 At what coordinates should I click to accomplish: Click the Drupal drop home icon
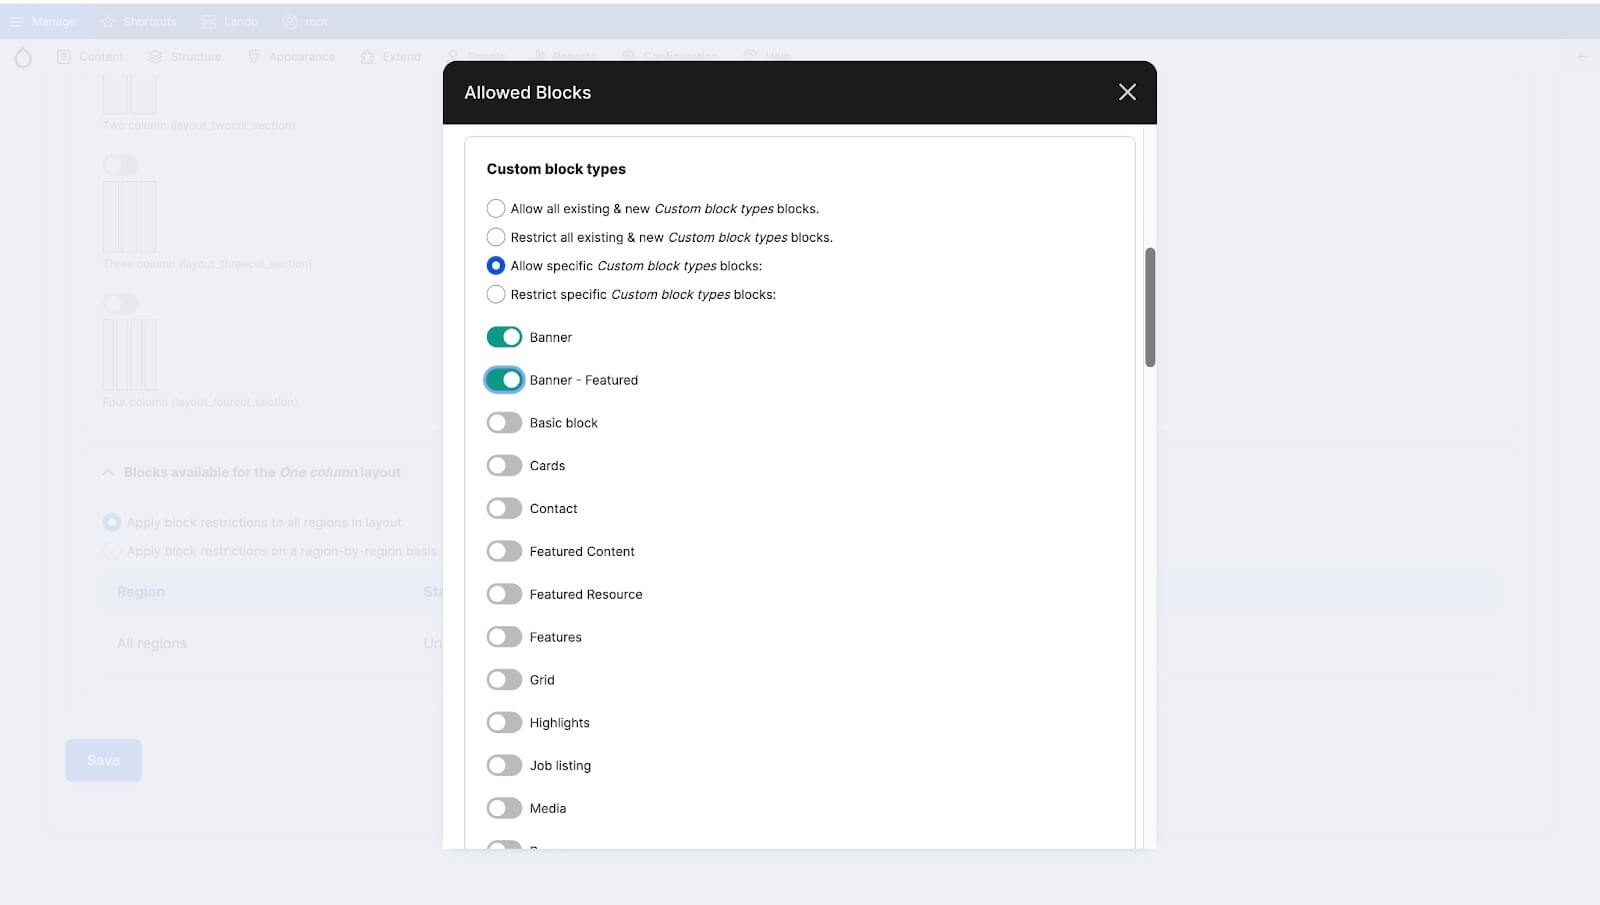[x=23, y=58]
